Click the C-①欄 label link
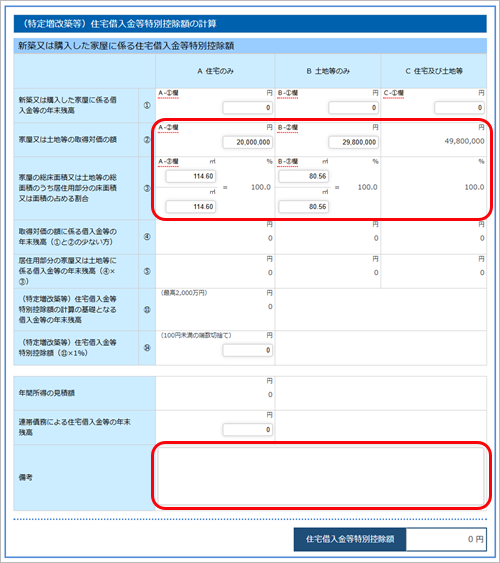Image resolution: width=500 pixels, height=563 pixels. [394, 93]
